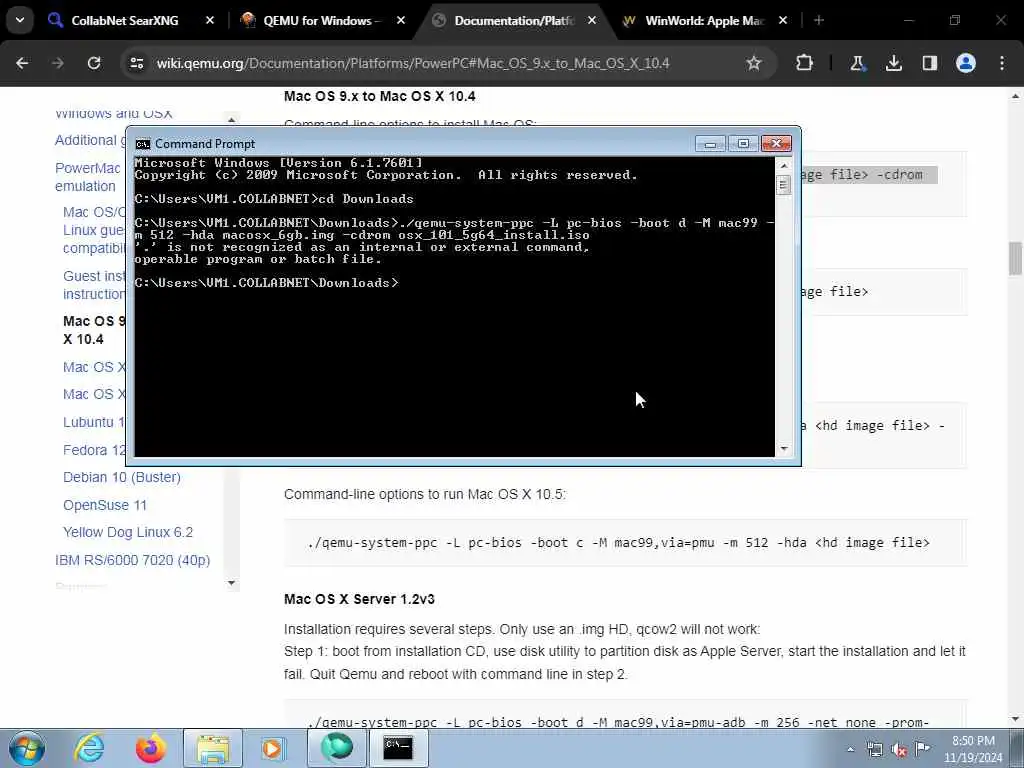Click the page vertical scrollbar thumb

pos(1015,259)
